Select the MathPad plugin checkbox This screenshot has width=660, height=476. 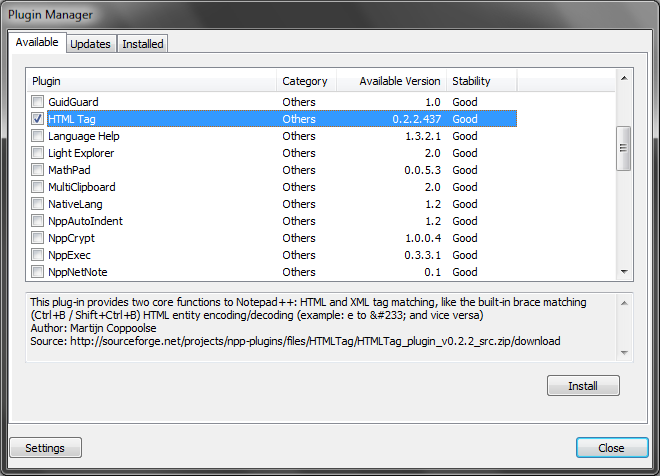pos(37,170)
